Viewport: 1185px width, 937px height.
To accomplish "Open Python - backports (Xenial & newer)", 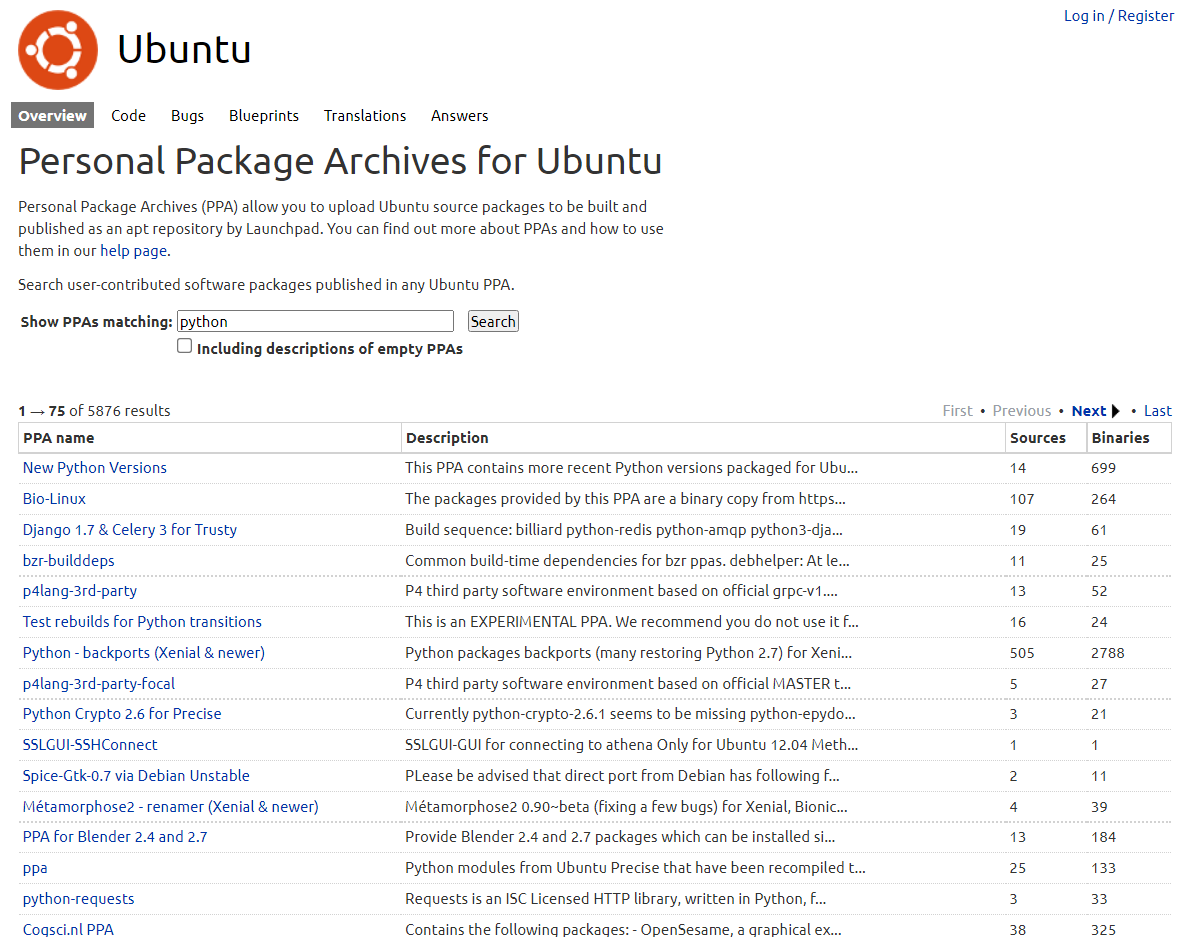I will click(x=144, y=653).
